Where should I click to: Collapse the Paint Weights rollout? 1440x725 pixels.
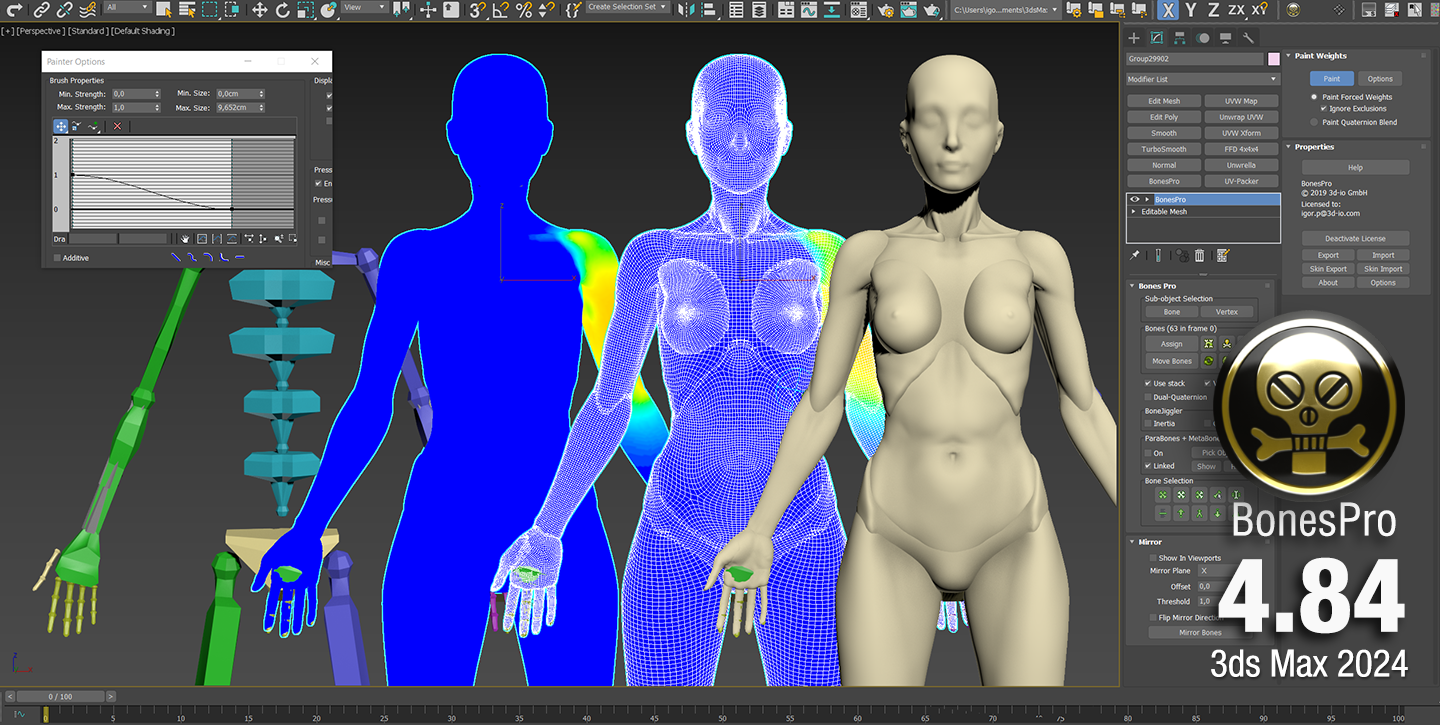coord(1289,56)
